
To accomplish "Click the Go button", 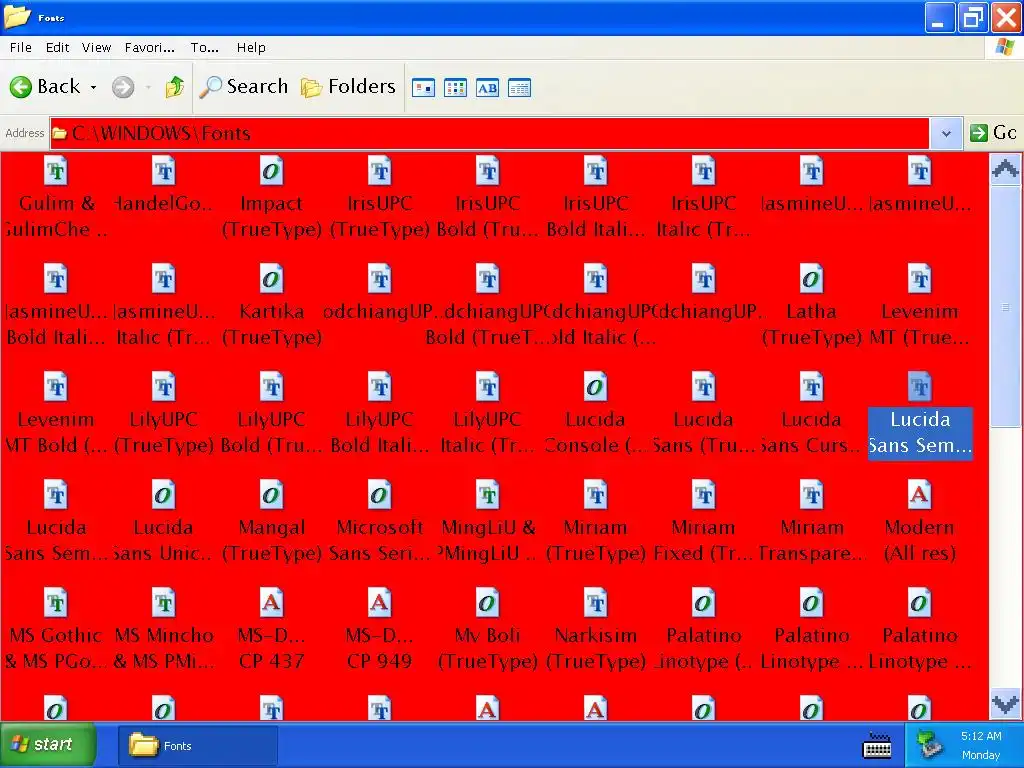I will click(x=993, y=133).
